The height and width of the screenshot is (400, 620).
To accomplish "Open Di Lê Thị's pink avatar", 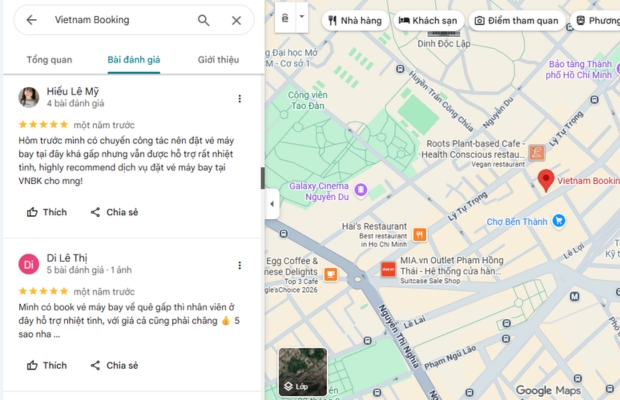I will tap(28, 264).
